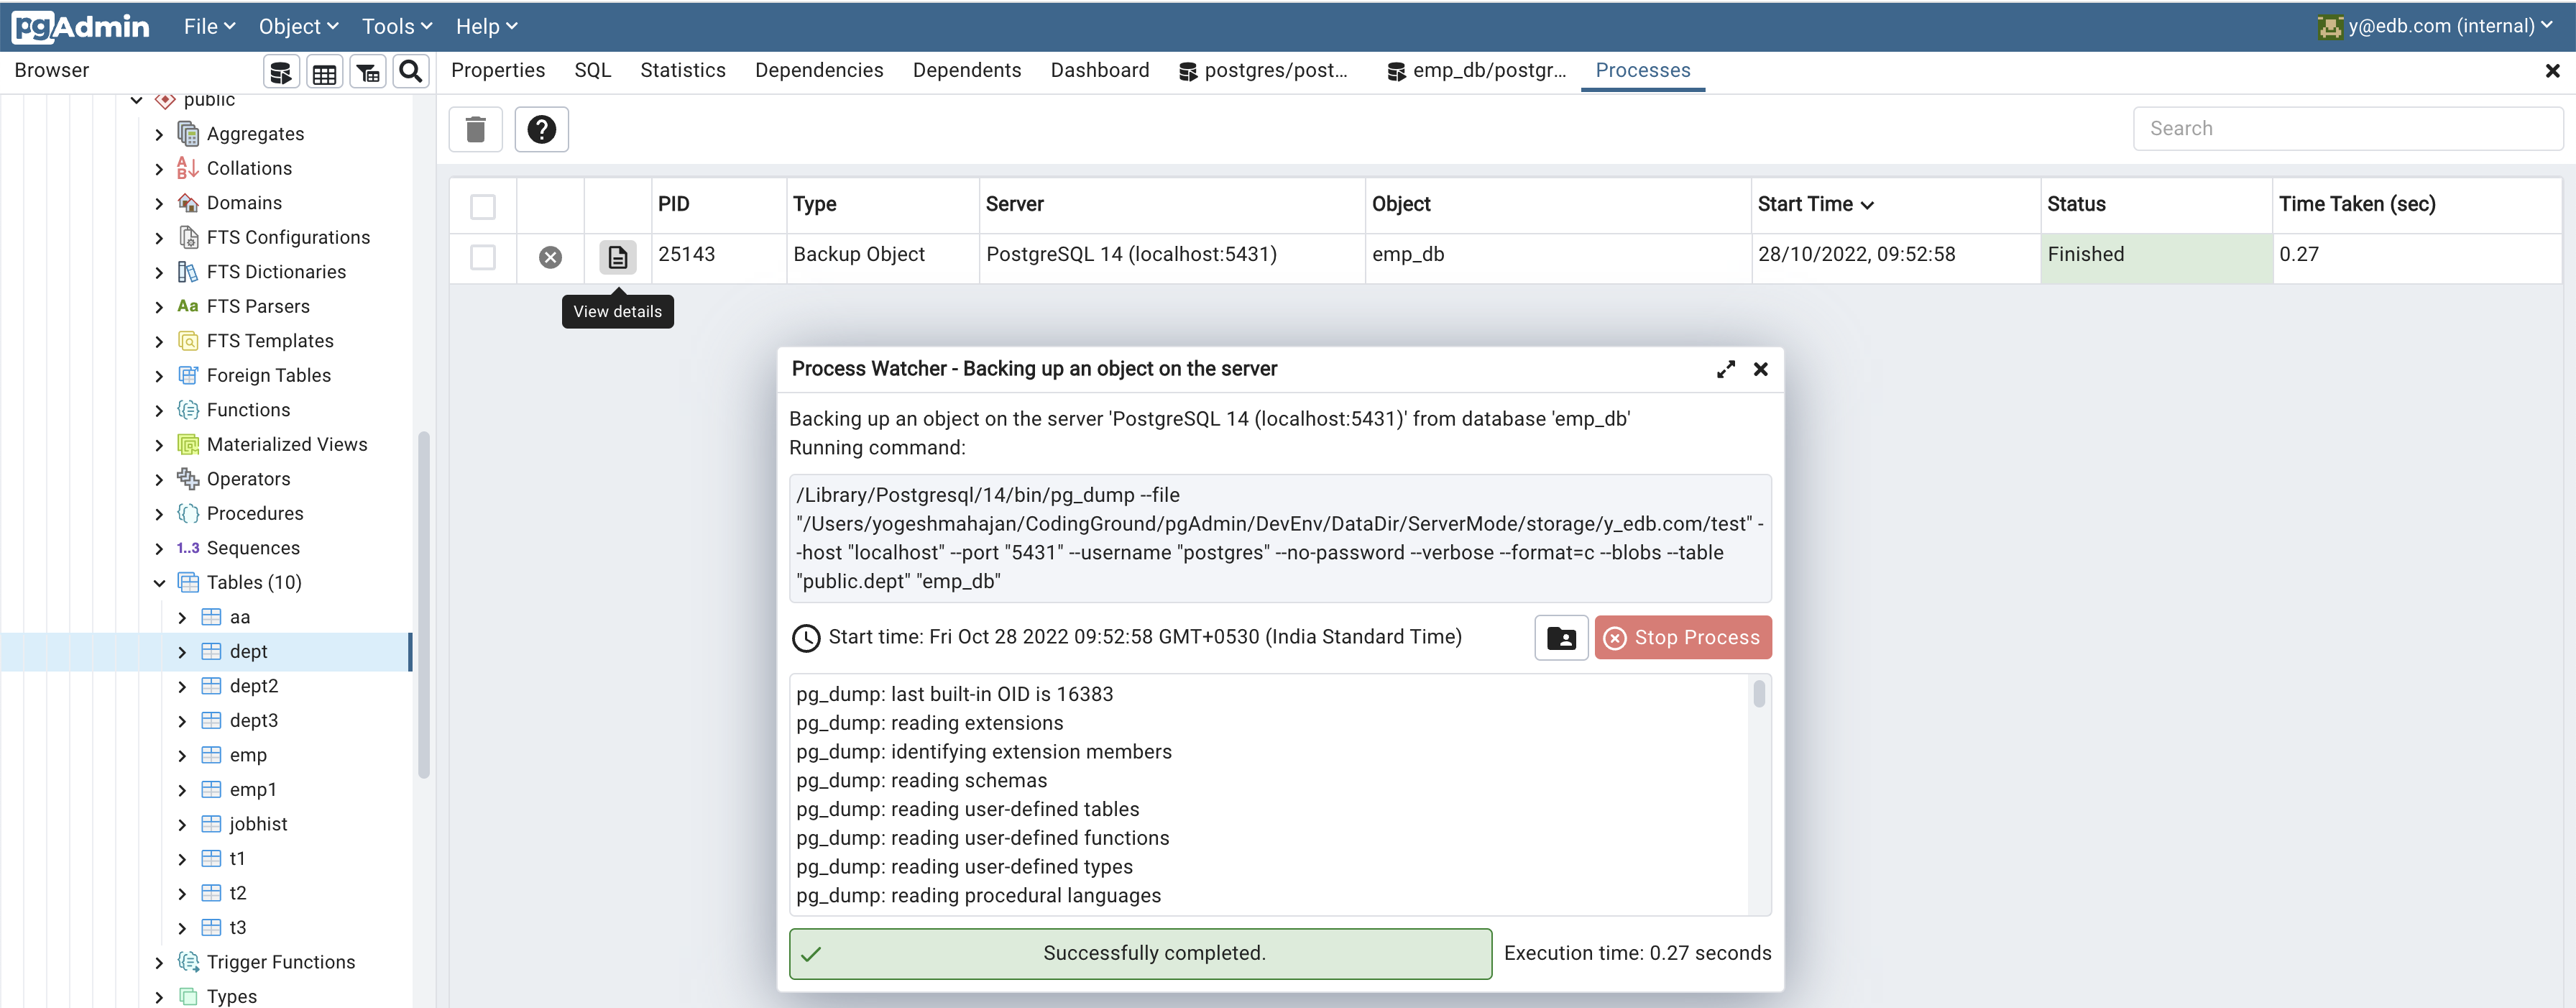Switch to the Dashboard tab
The width and height of the screenshot is (2576, 1008).
1099,70
